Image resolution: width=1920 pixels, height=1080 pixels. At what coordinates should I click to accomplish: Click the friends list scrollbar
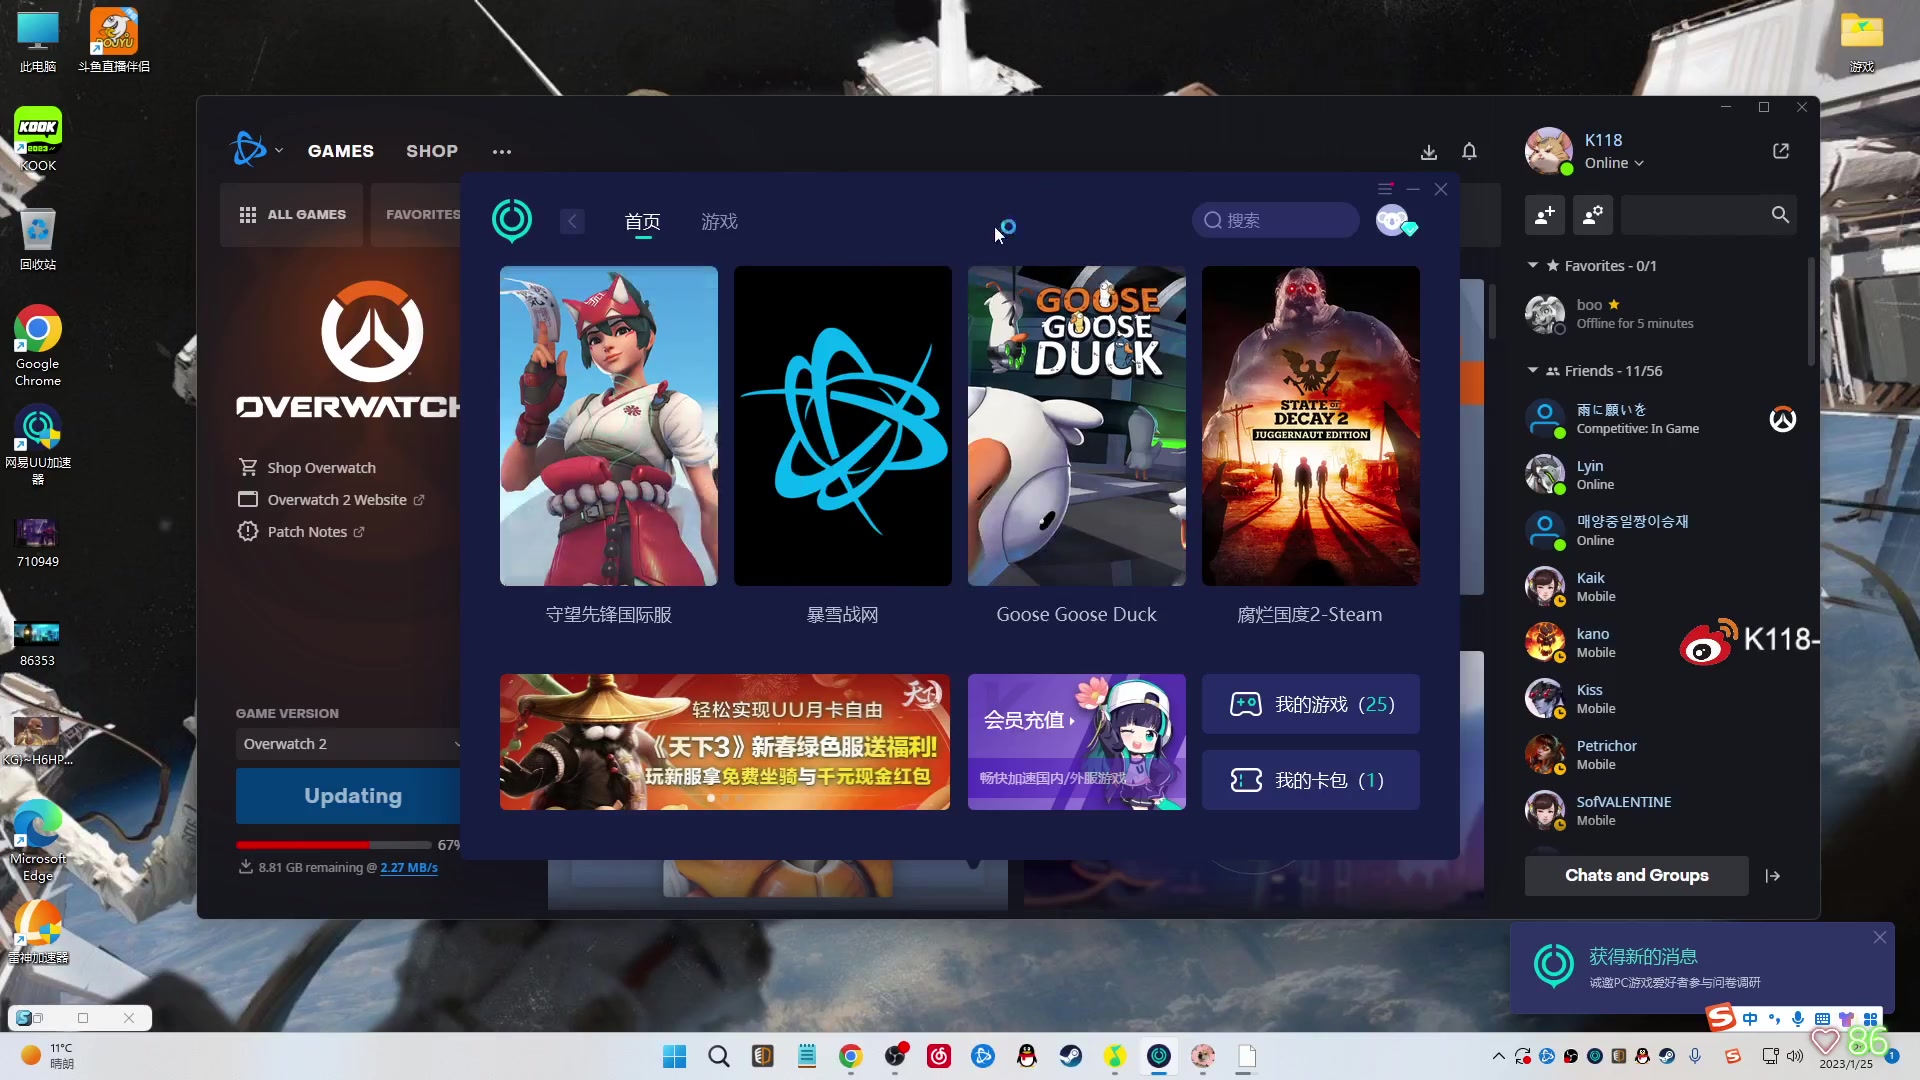(x=1811, y=312)
